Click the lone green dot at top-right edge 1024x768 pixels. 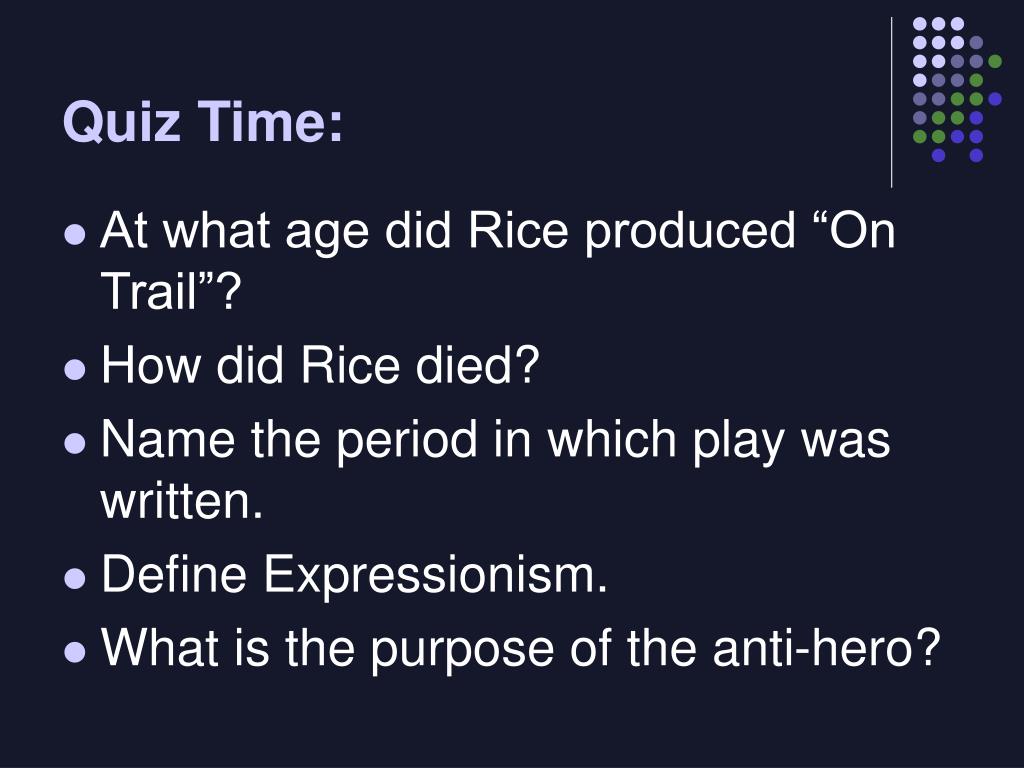point(995,61)
